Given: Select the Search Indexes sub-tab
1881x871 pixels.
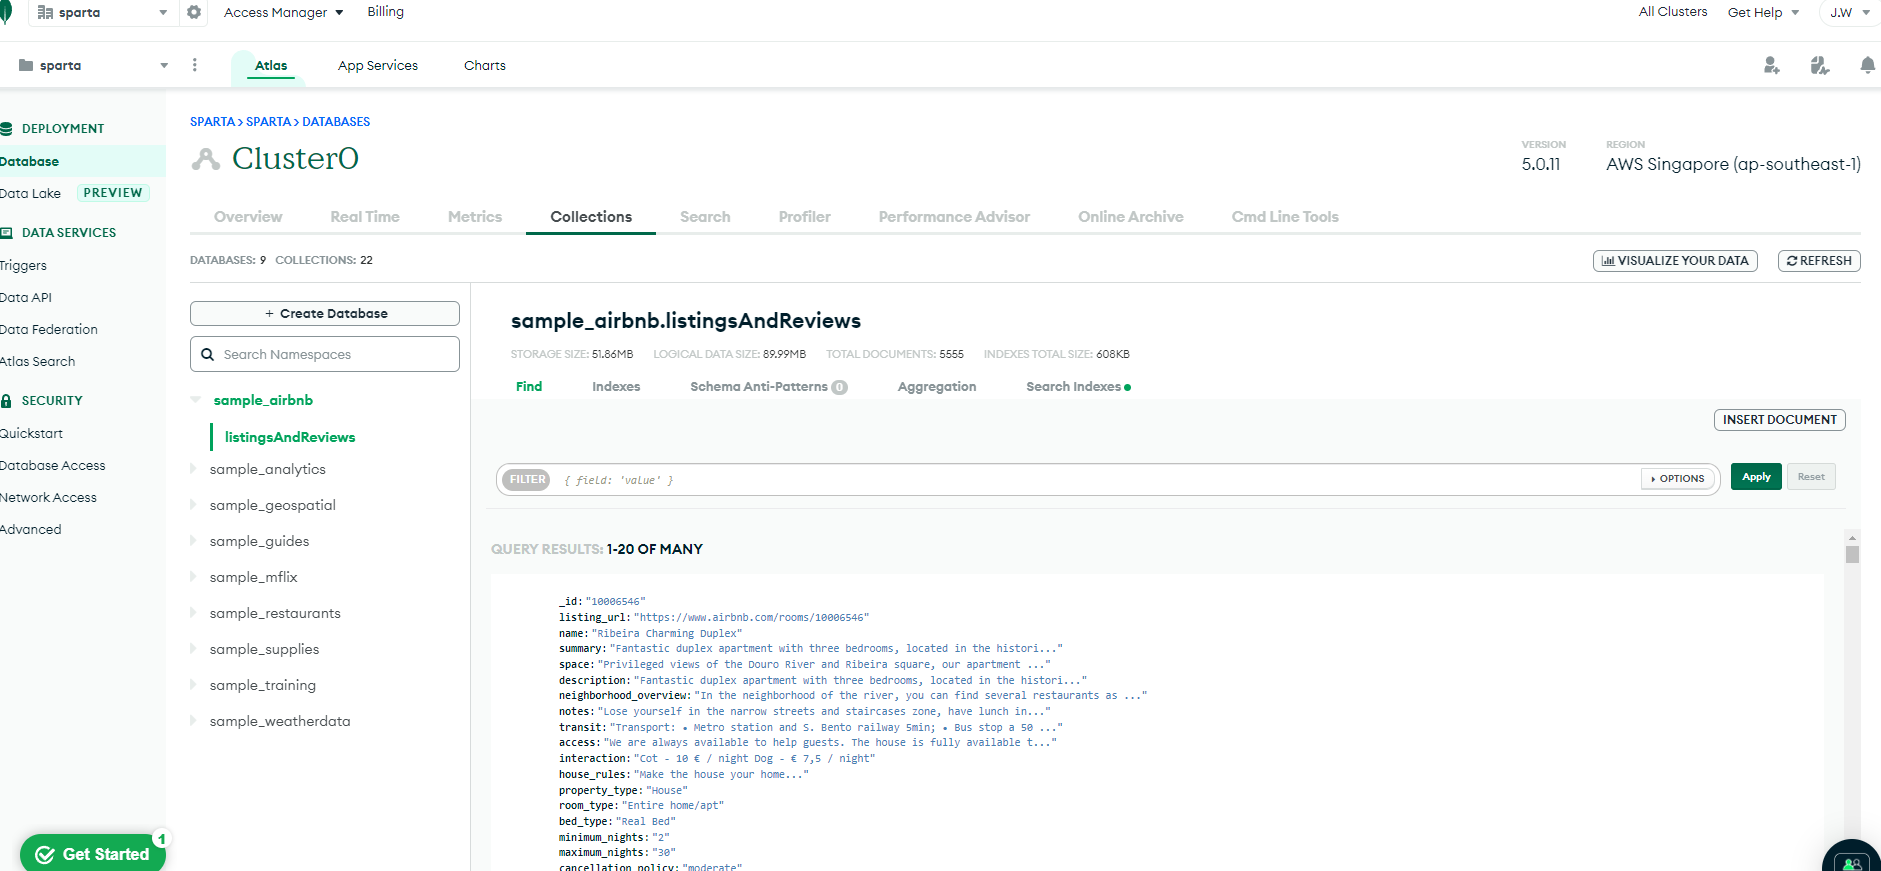Looking at the screenshot, I should pos(1078,387).
